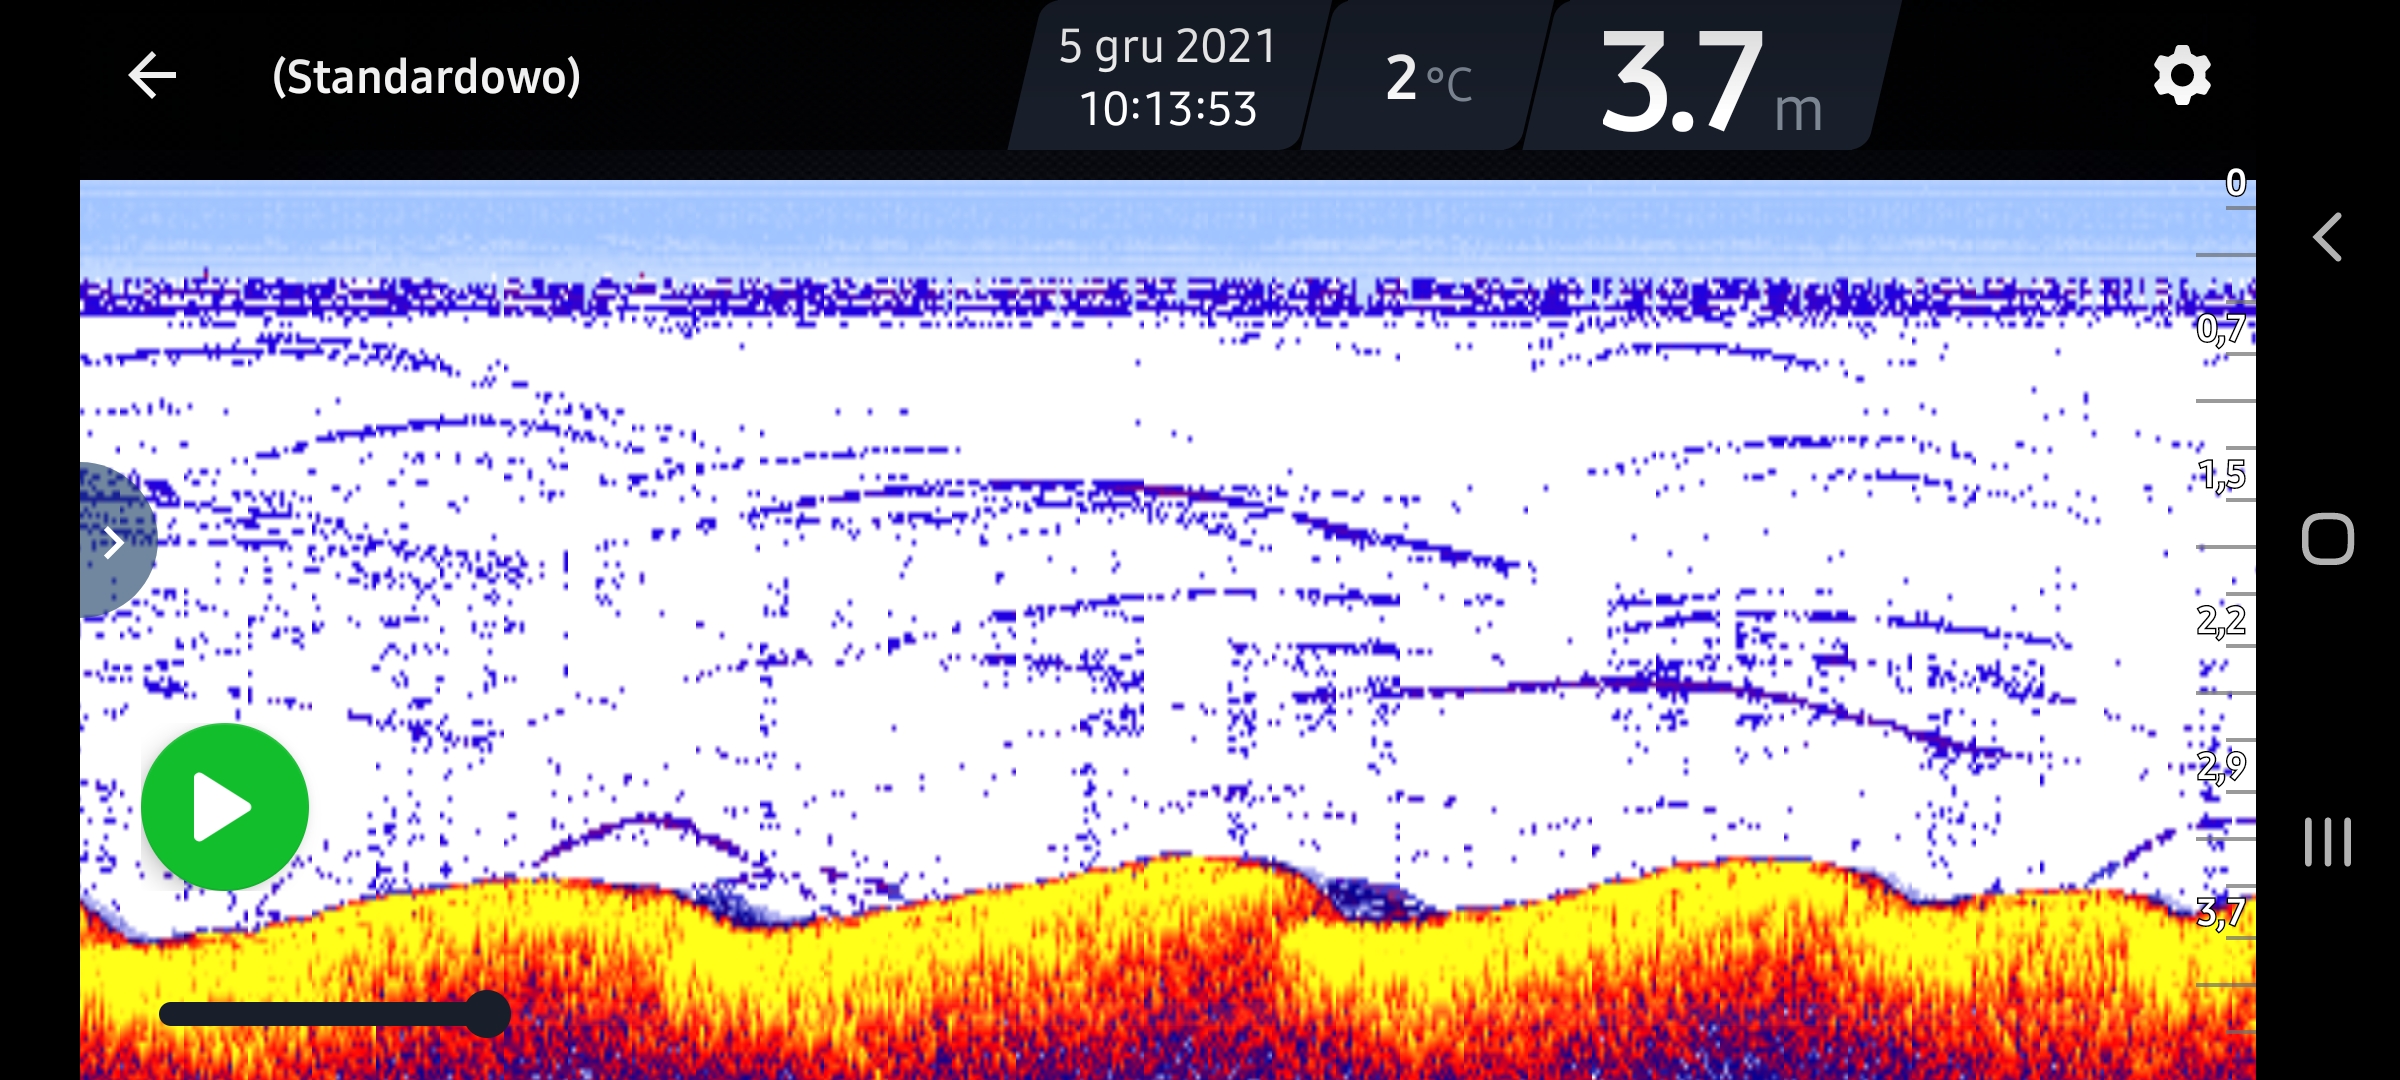The width and height of the screenshot is (2400, 1080).
Task: Tap the (Standardowo) mode title
Action: coord(426,77)
